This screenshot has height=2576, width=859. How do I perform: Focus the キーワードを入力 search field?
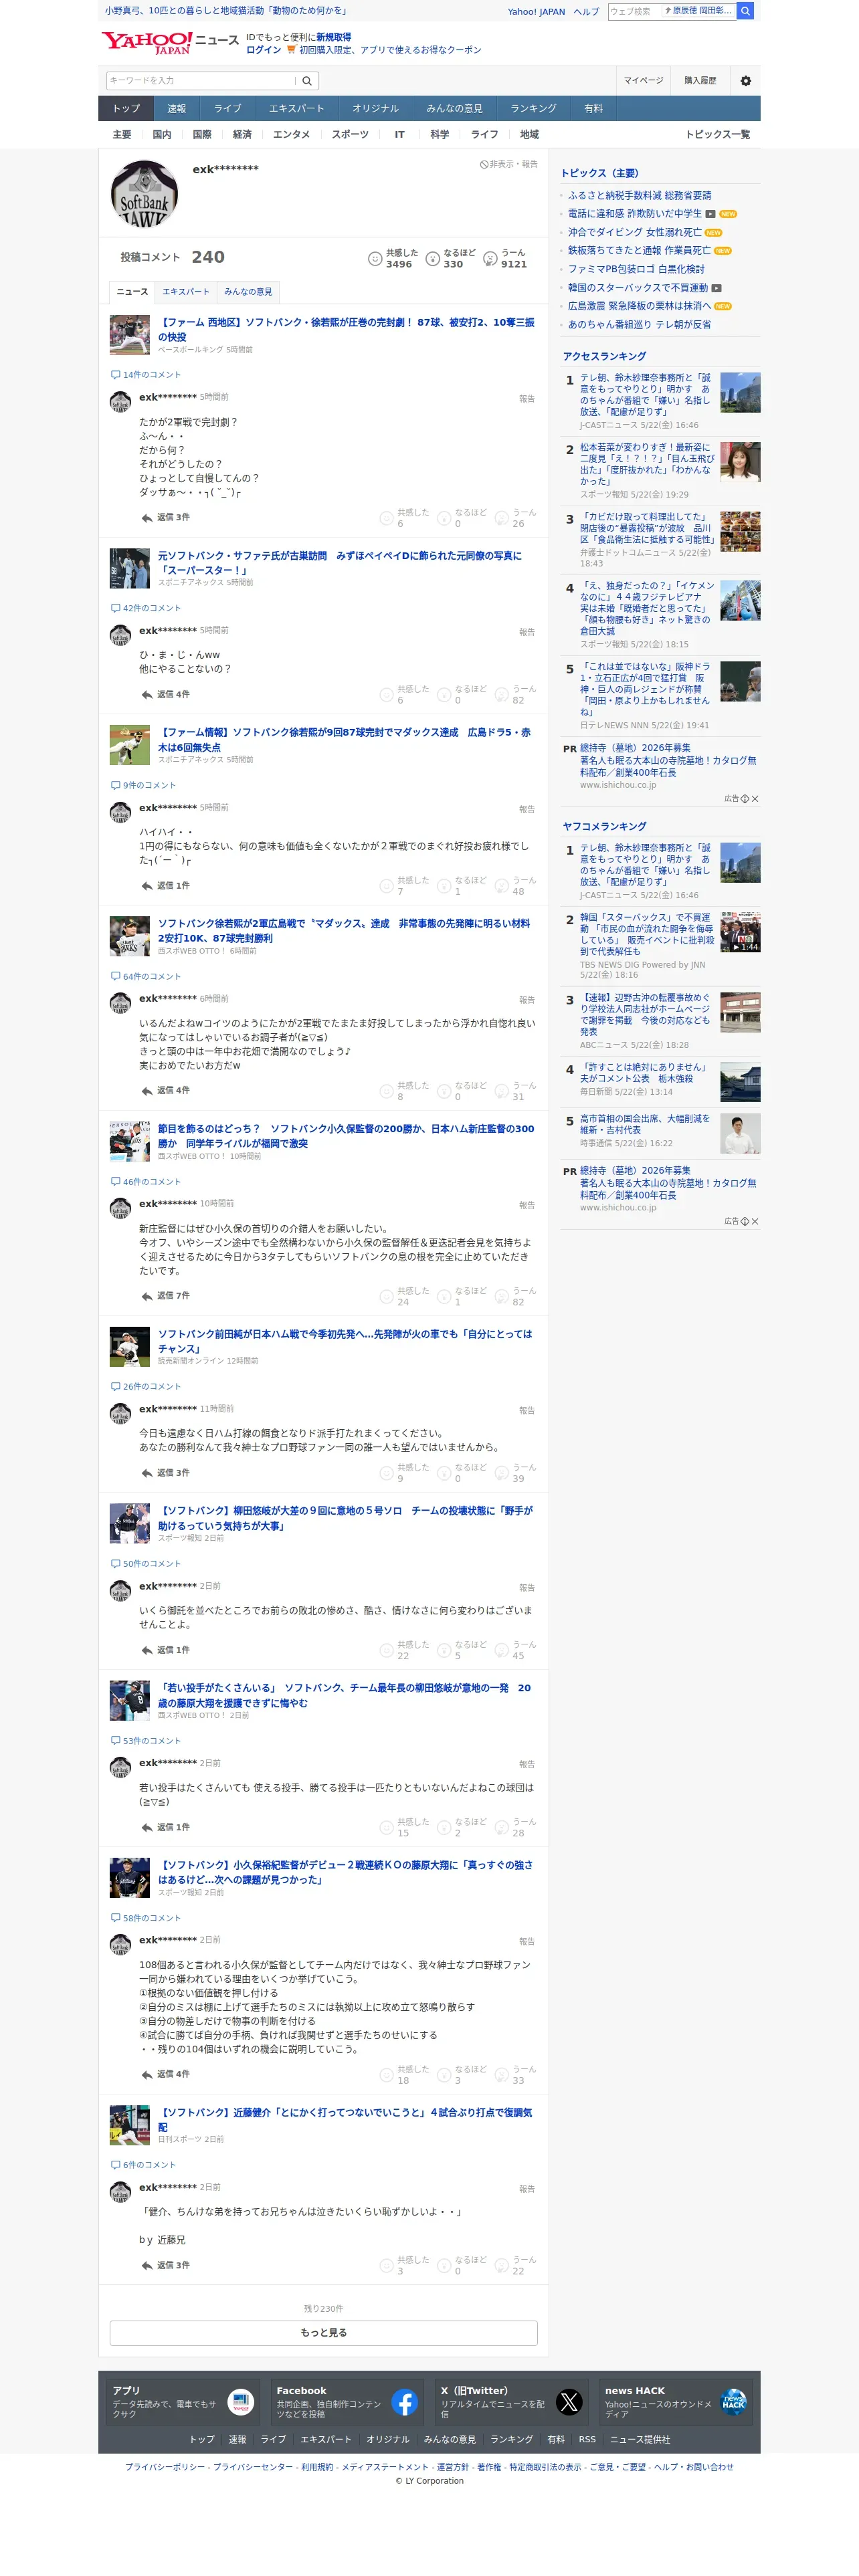pyautogui.click(x=201, y=81)
